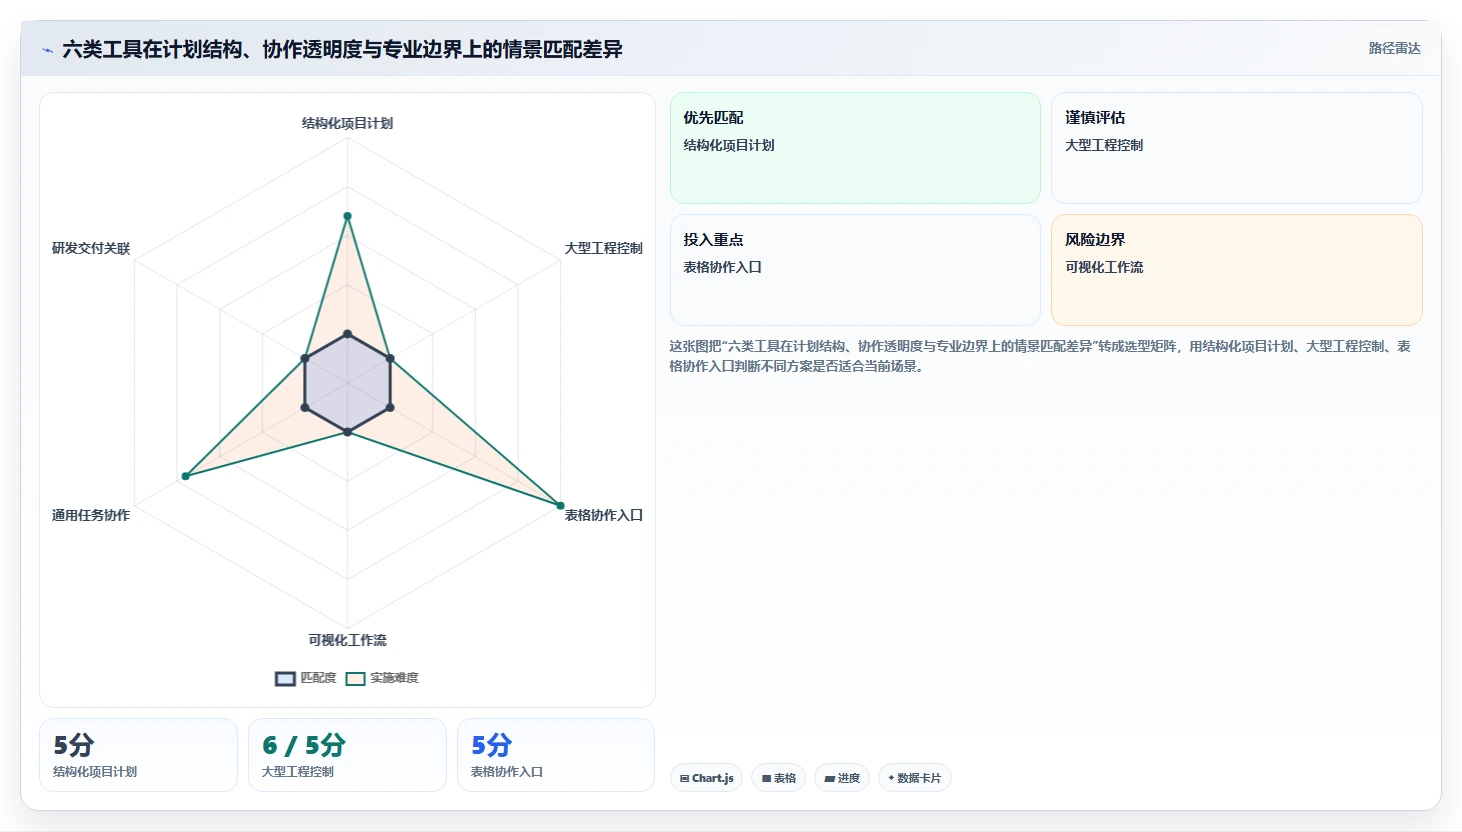Click the 表格协作入口 radar axis label
1462x832 pixels.
coord(603,515)
